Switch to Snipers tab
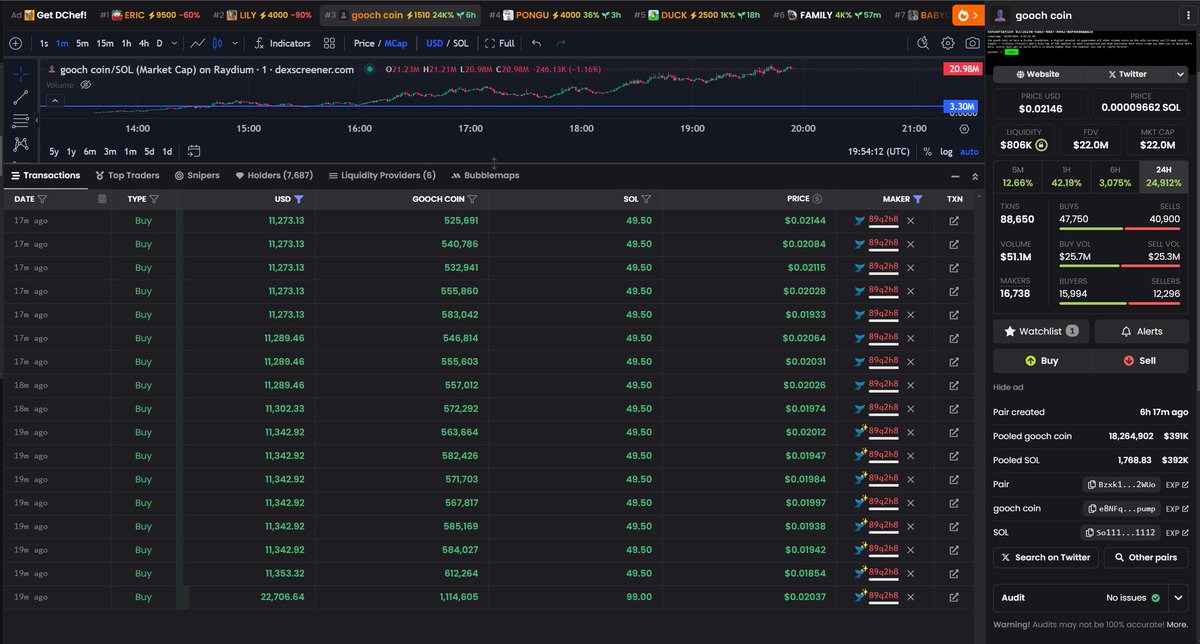Viewport: 1200px width, 644px height. coord(197,175)
